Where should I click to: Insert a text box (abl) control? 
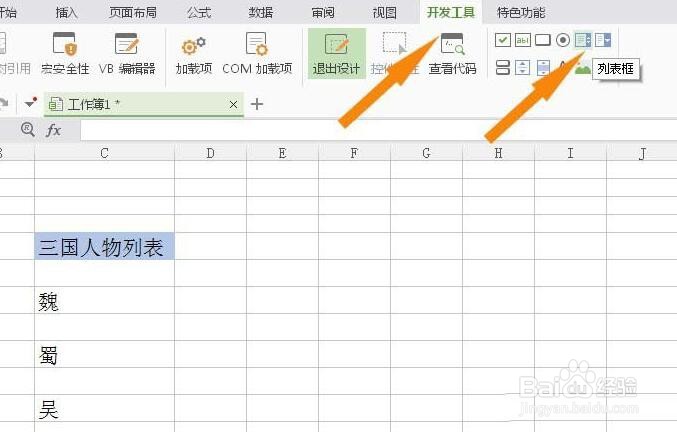click(522, 40)
